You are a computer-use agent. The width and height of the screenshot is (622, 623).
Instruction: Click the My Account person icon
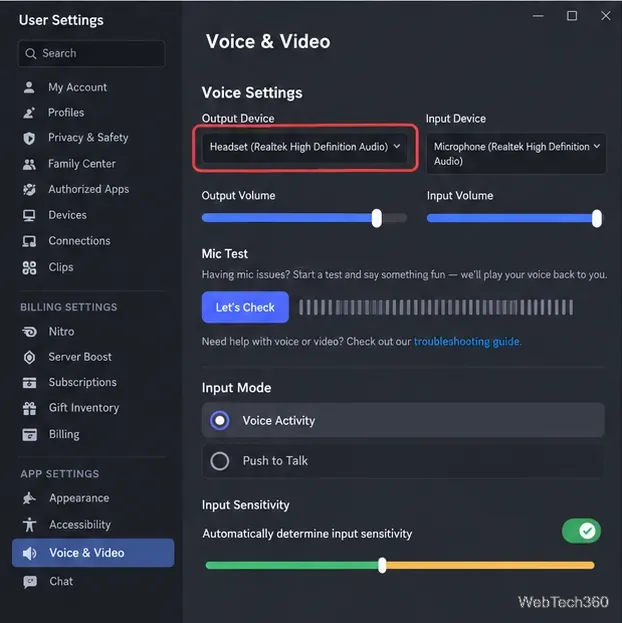click(29, 87)
